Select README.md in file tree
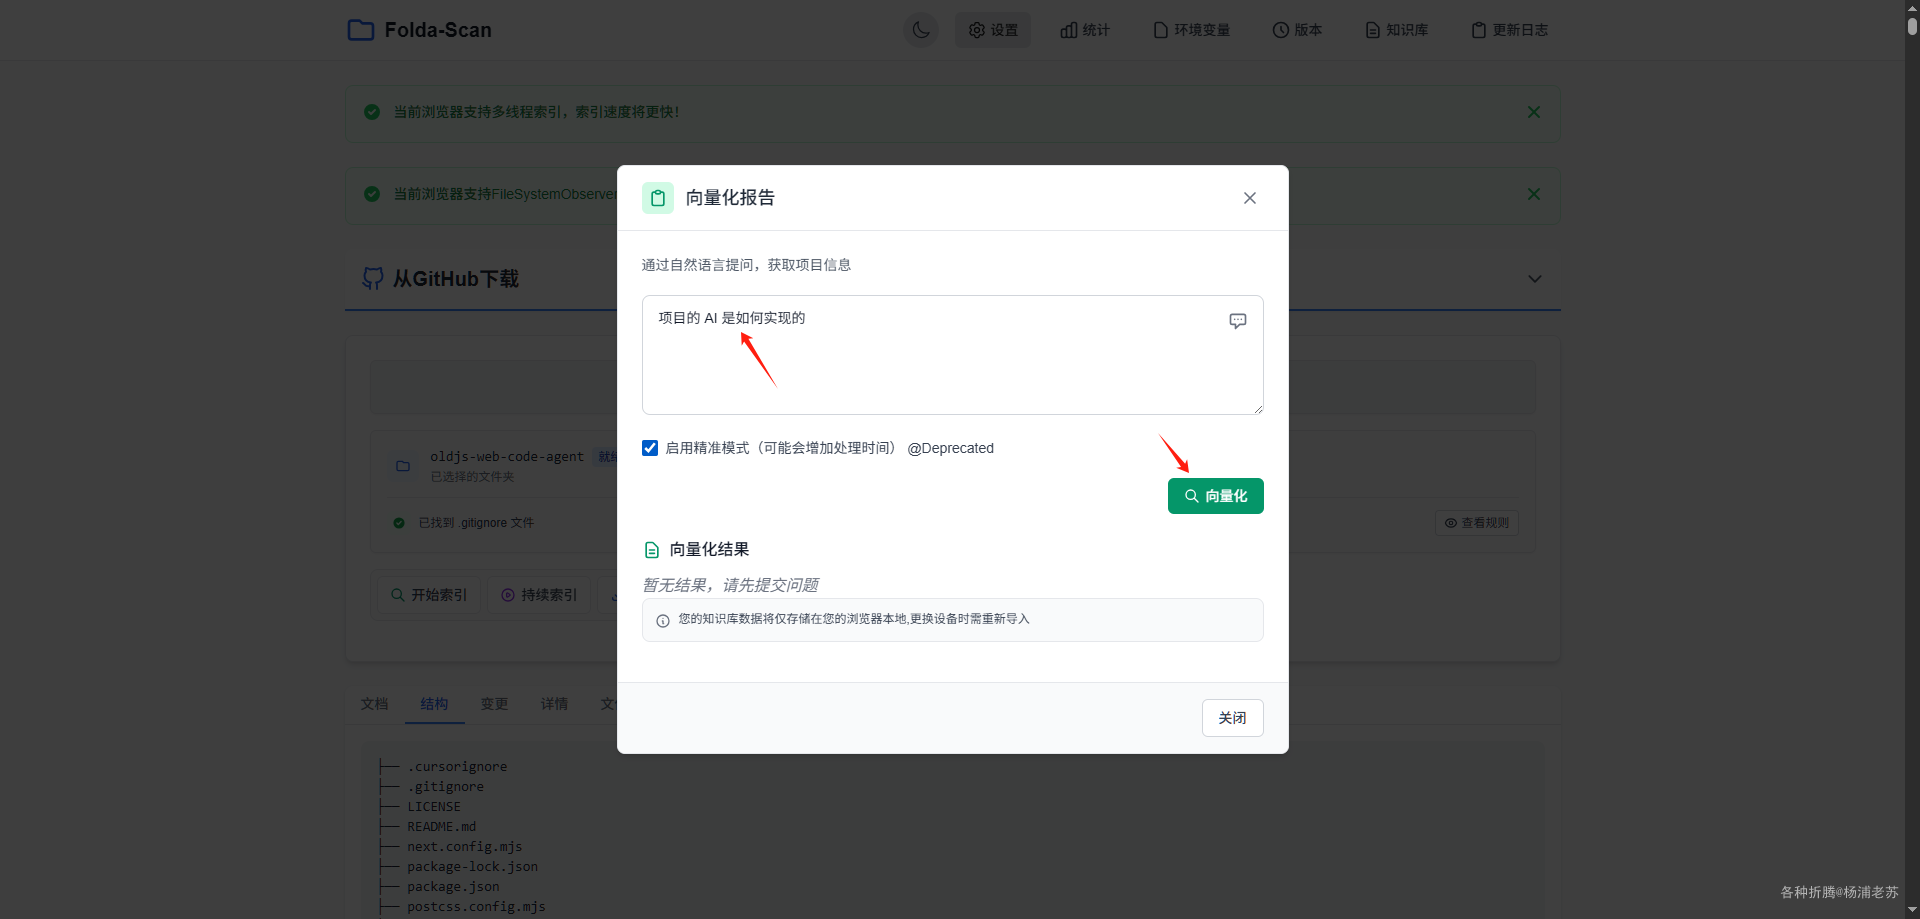 (442, 827)
